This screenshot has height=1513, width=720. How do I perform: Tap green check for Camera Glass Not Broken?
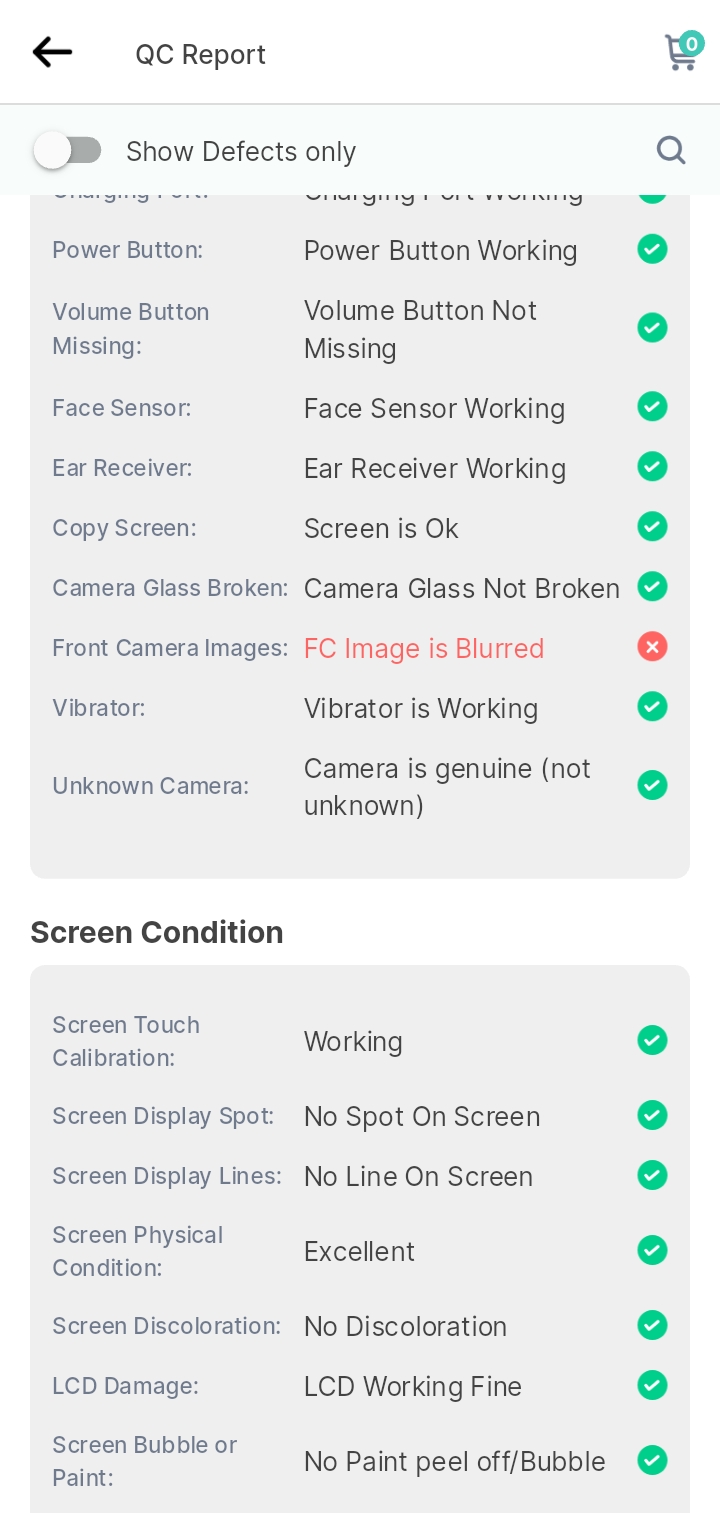[x=652, y=587]
